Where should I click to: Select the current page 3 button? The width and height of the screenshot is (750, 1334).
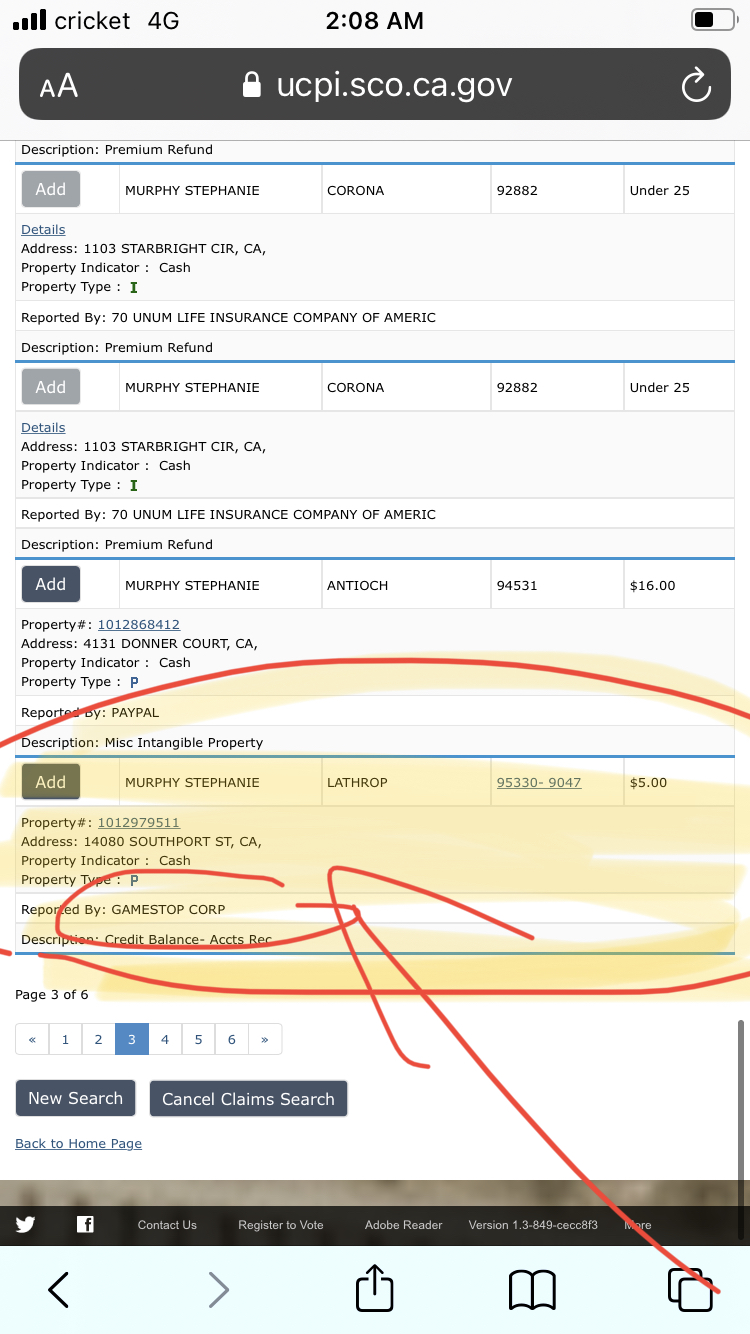tap(131, 1039)
